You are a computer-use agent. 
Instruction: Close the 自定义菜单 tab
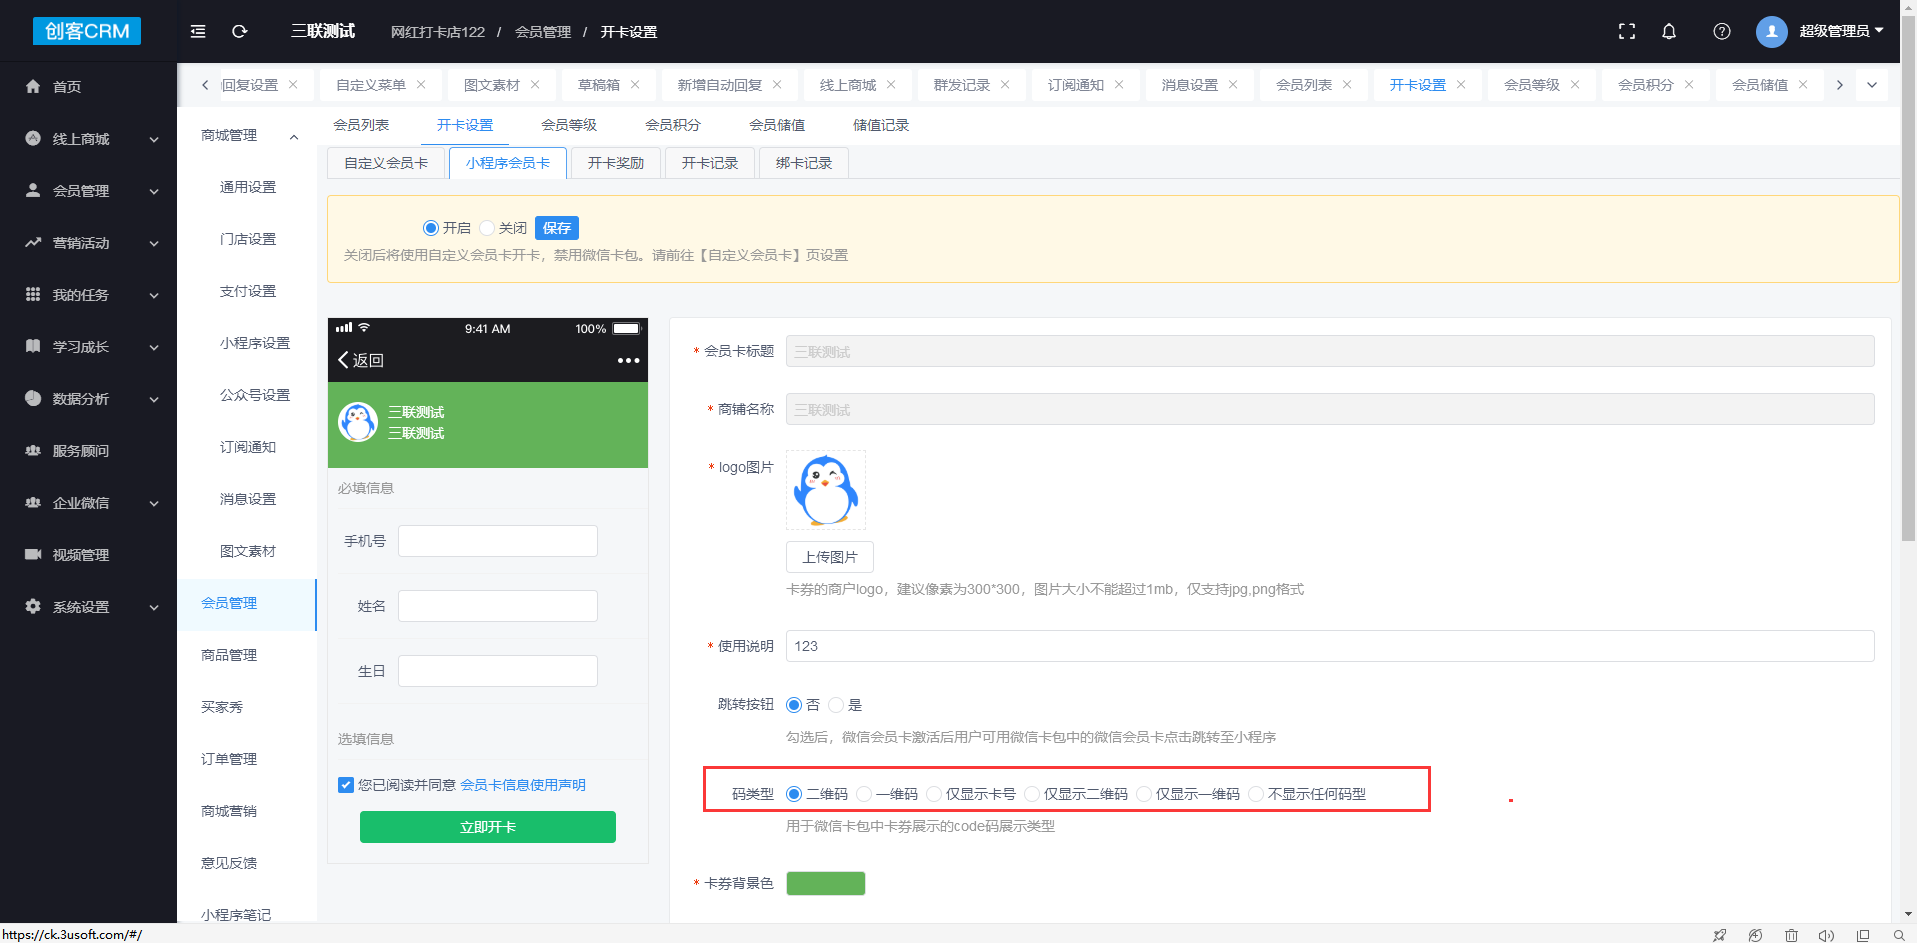[421, 85]
